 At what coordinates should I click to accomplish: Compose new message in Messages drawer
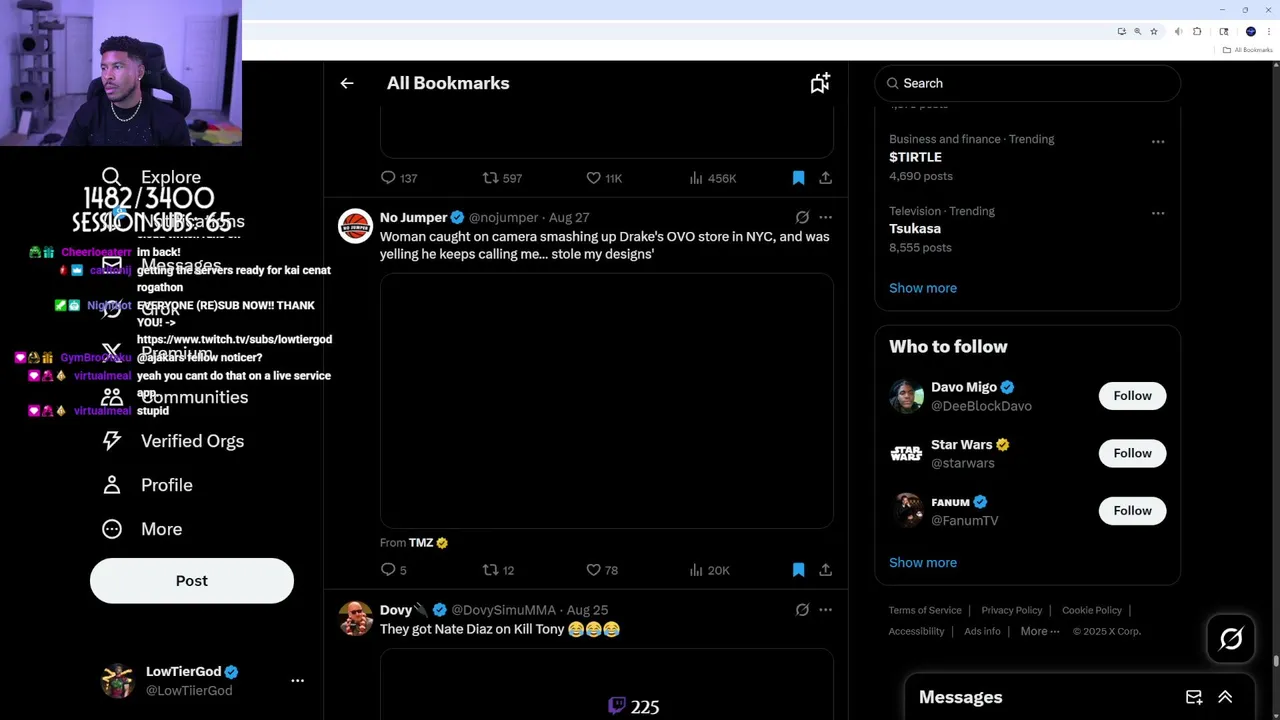(1194, 697)
